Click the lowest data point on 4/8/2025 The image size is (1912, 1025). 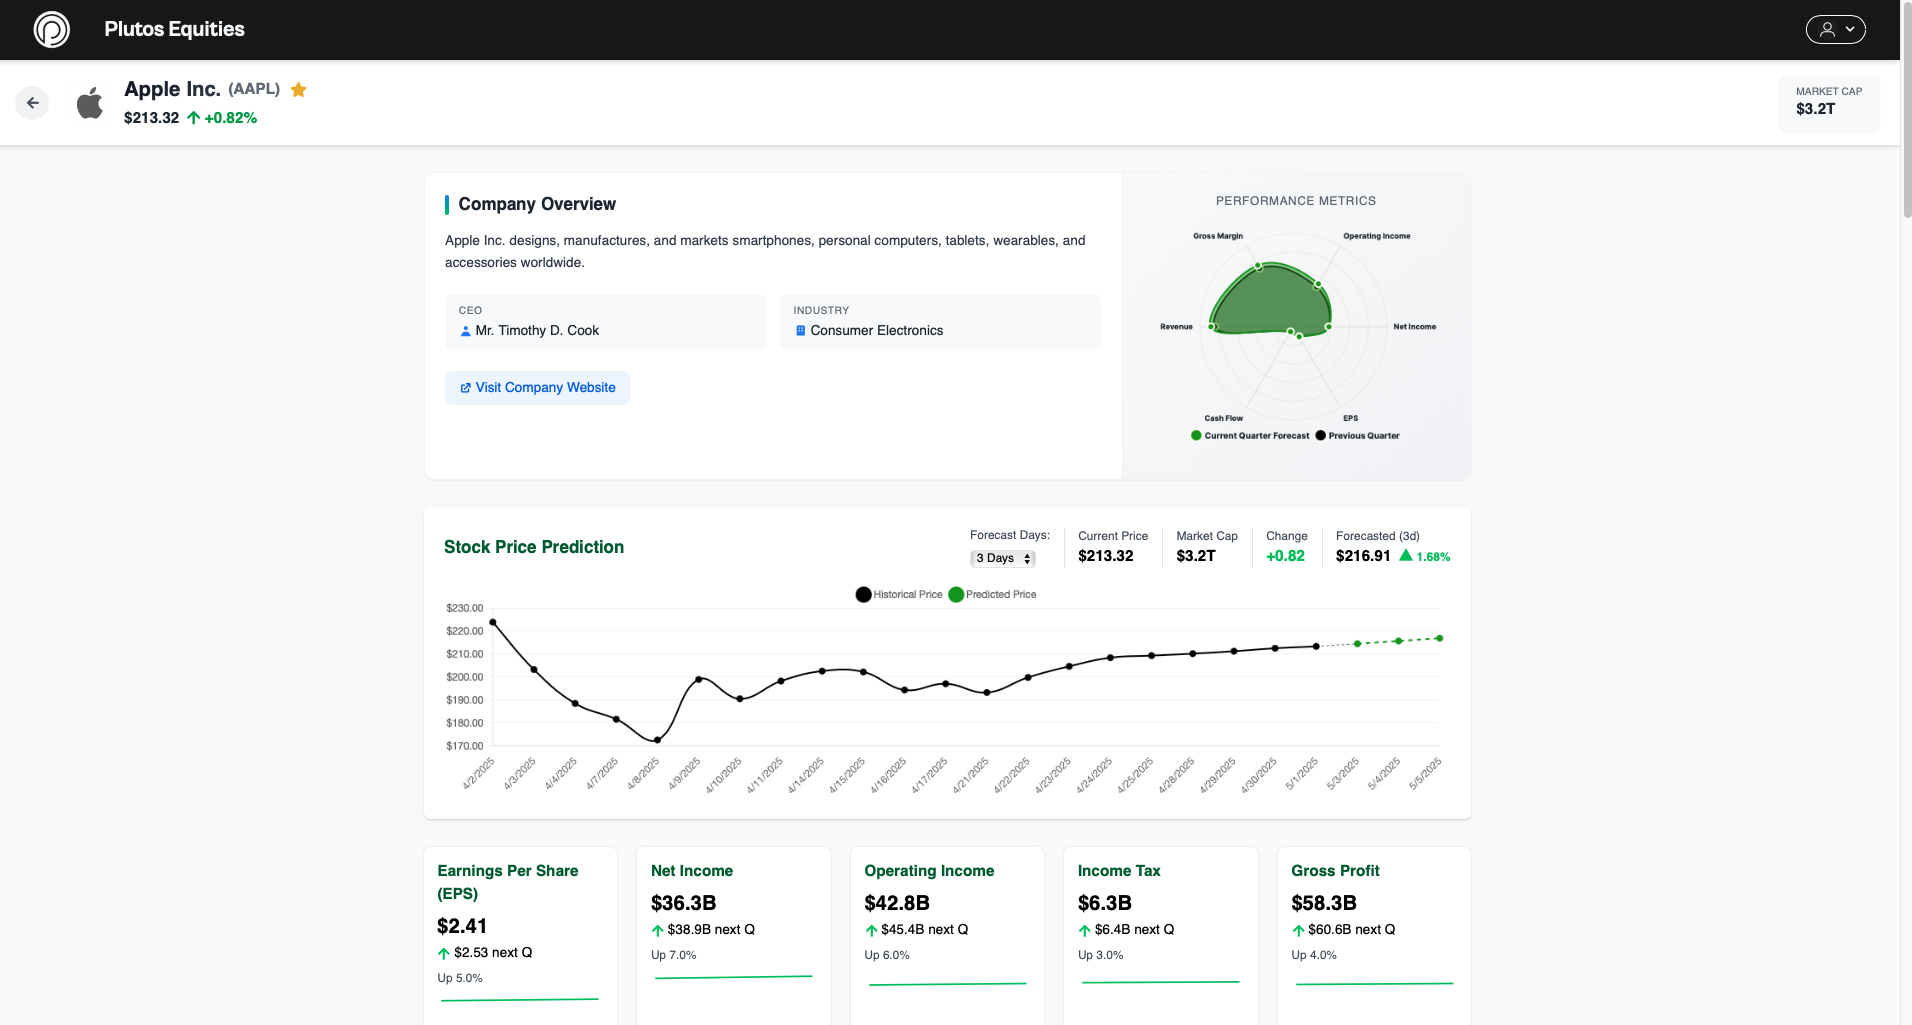pyautogui.click(x=657, y=740)
